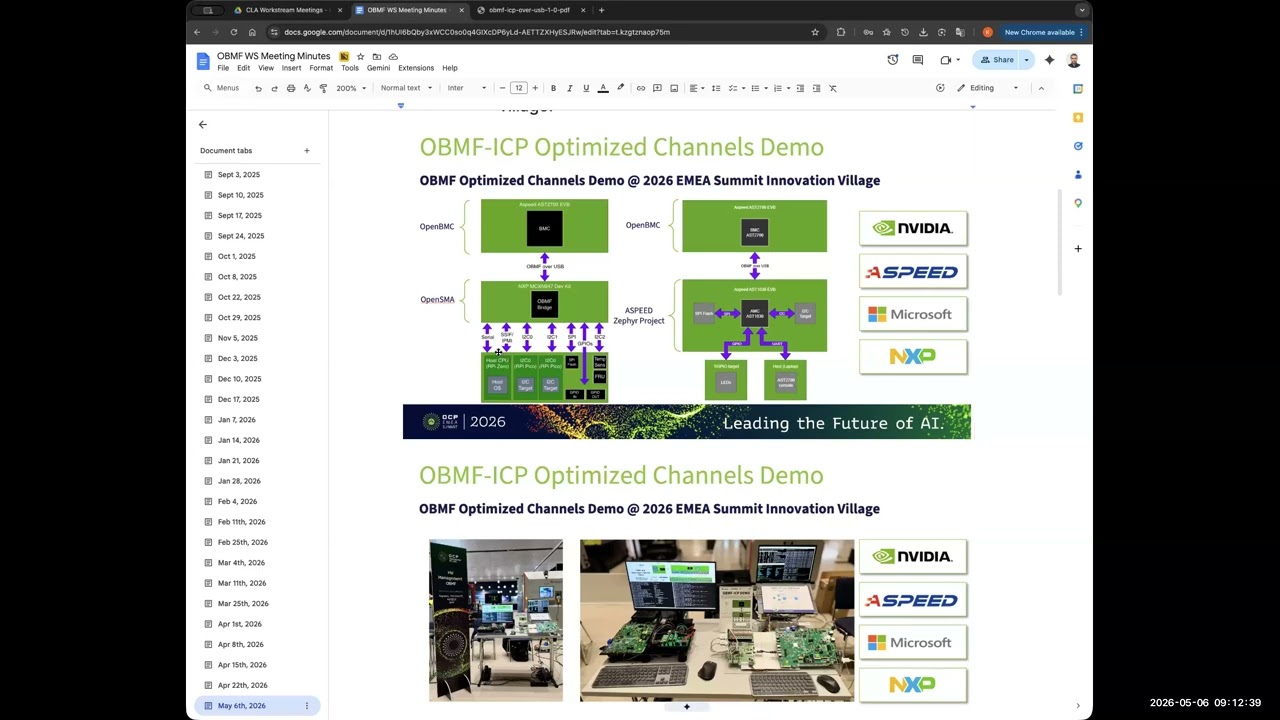Open the Insert menu

click(291, 68)
